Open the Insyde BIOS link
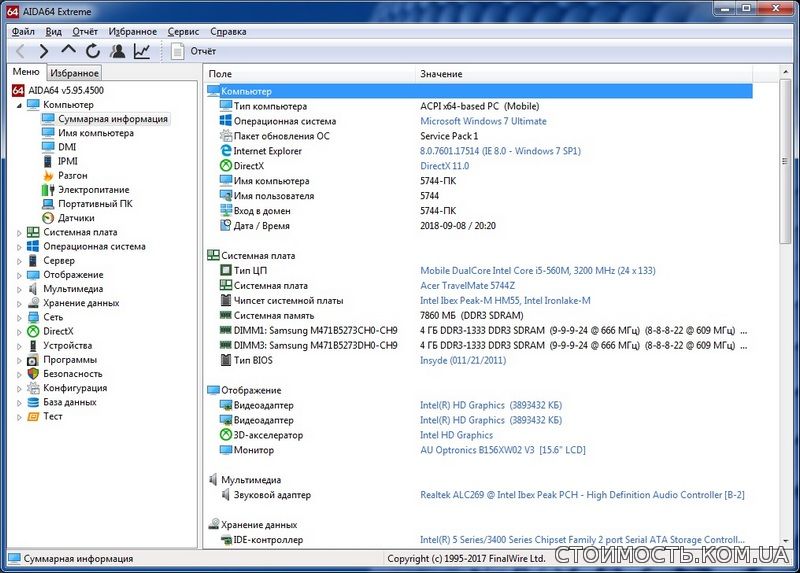 [x=463, y=360]
